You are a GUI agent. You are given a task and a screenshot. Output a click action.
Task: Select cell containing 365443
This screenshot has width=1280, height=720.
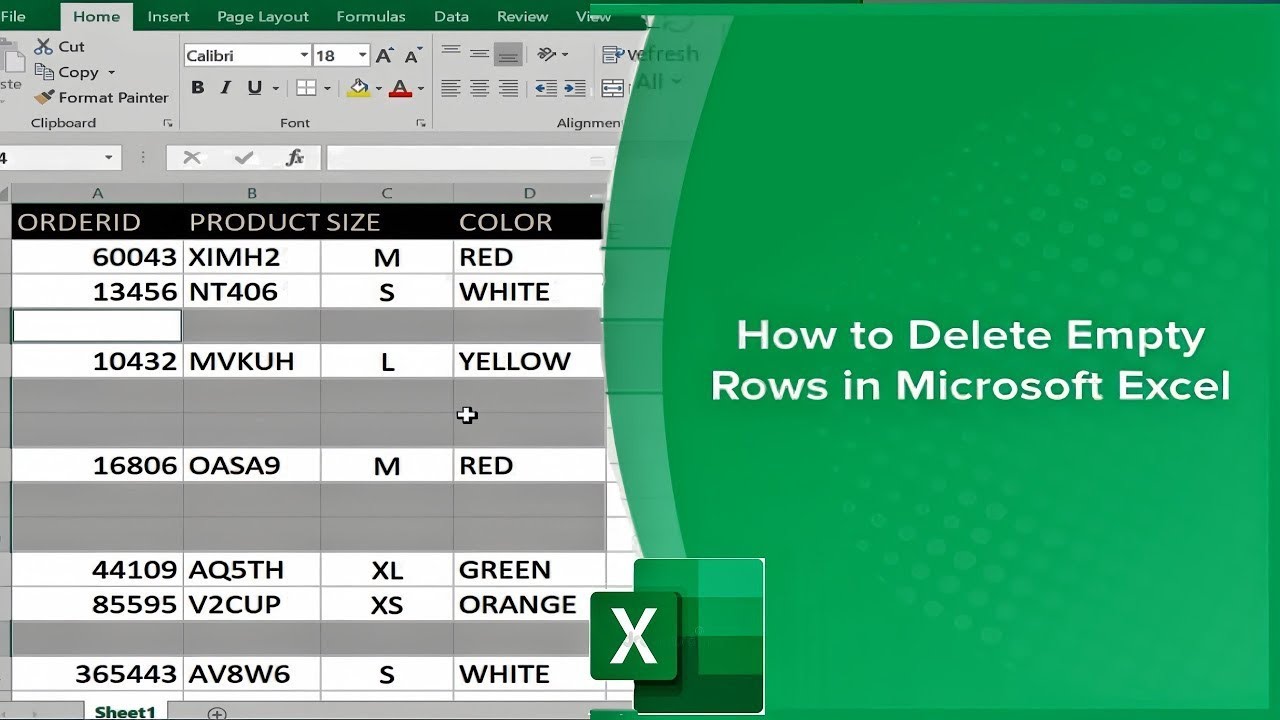click(x=97, y=673)
